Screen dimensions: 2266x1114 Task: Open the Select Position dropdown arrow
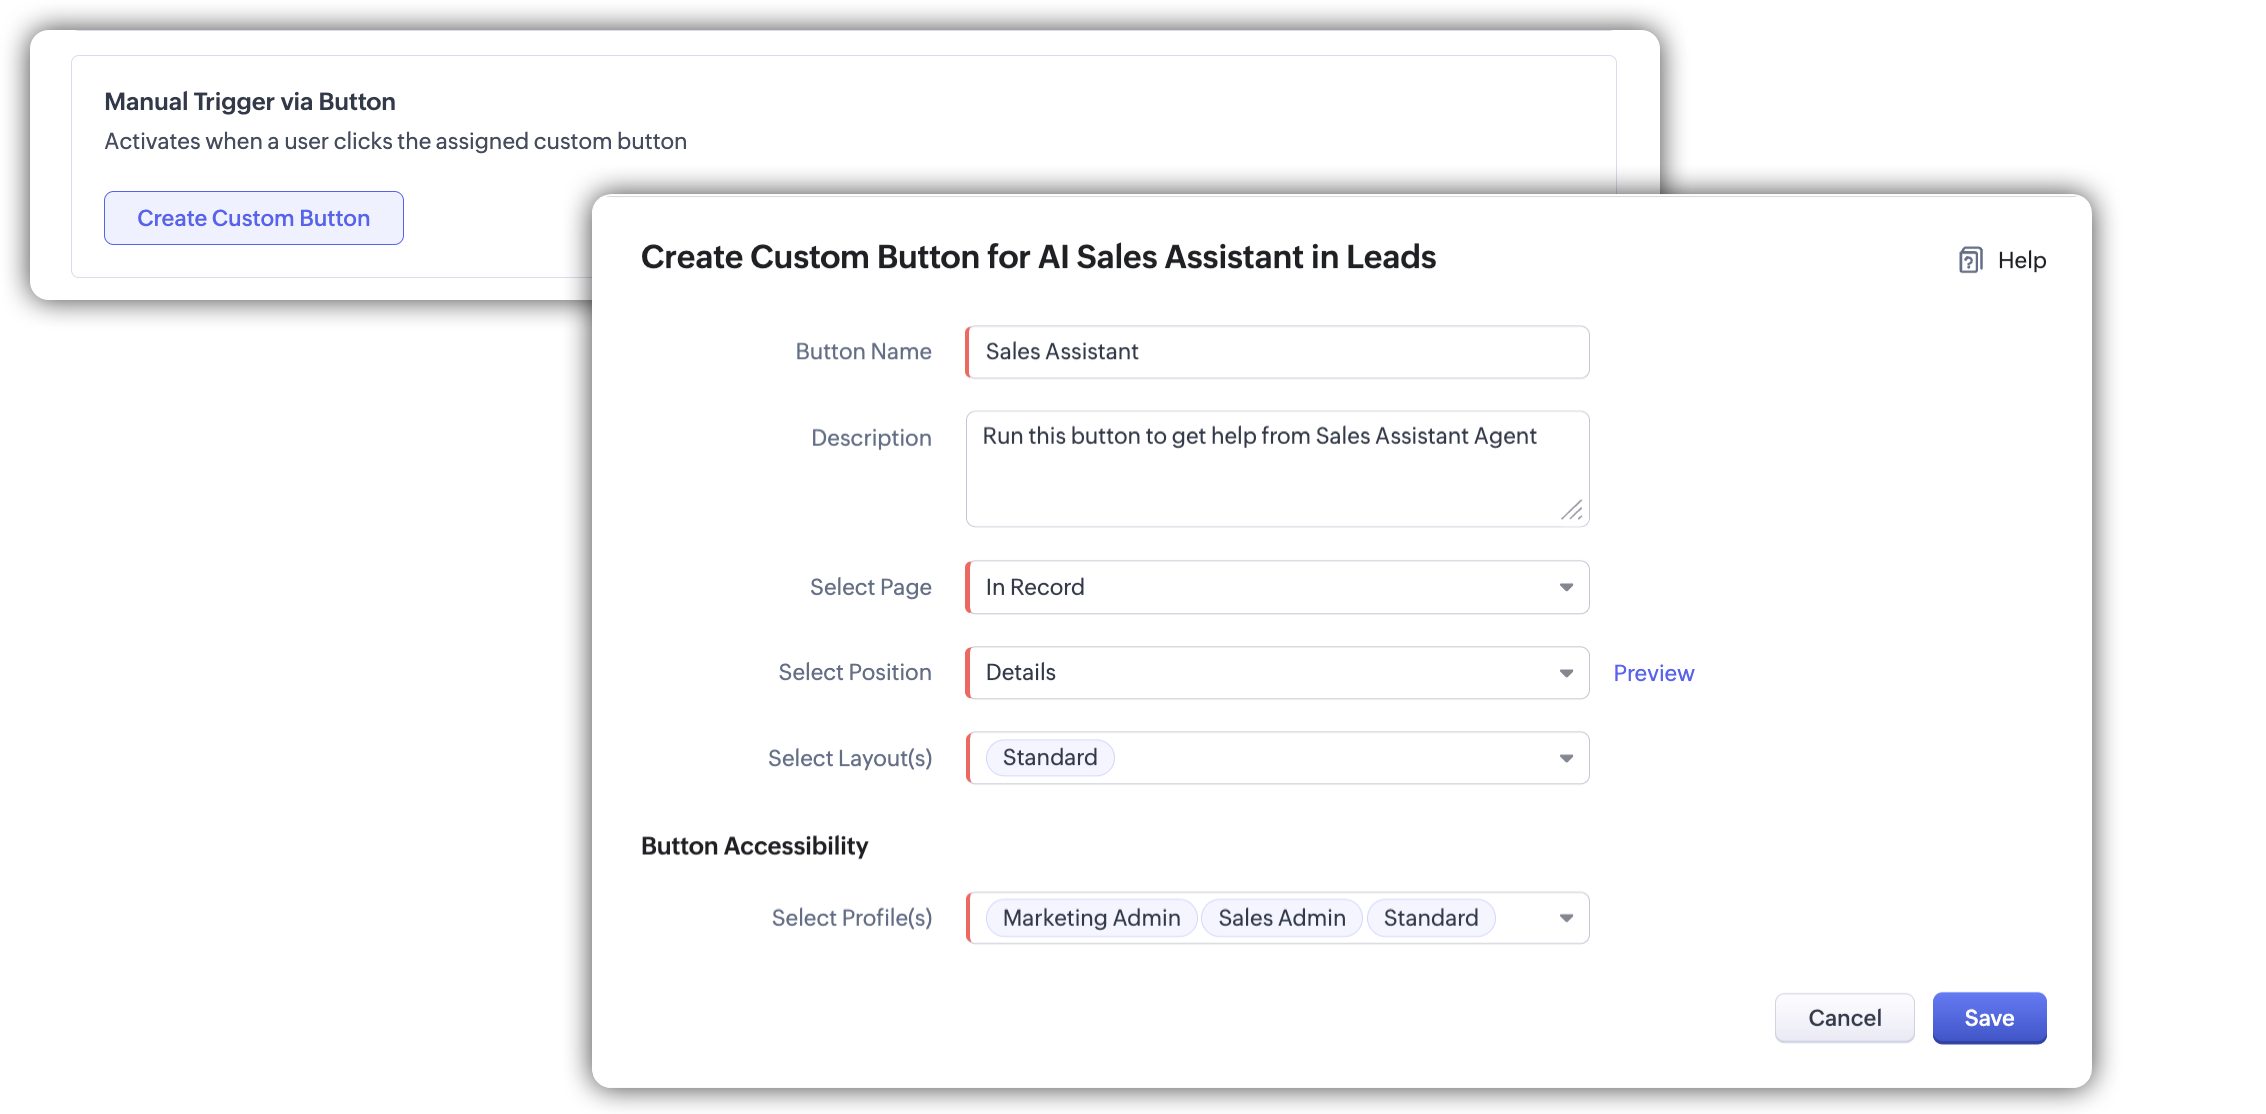click(x=1566, y=673)
